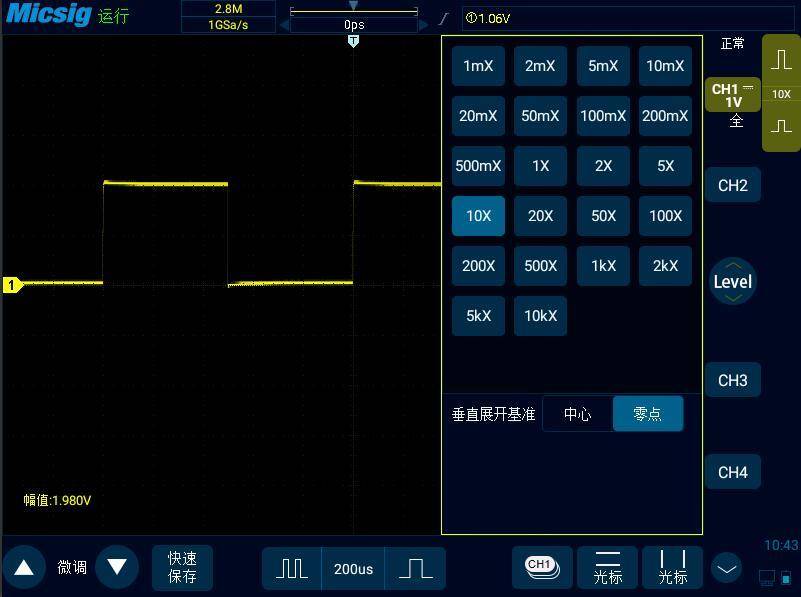The width and height of the screenshot is (801, 597).
Task: Expand the bottom menu chevron
Action: [x=726, y=568]
